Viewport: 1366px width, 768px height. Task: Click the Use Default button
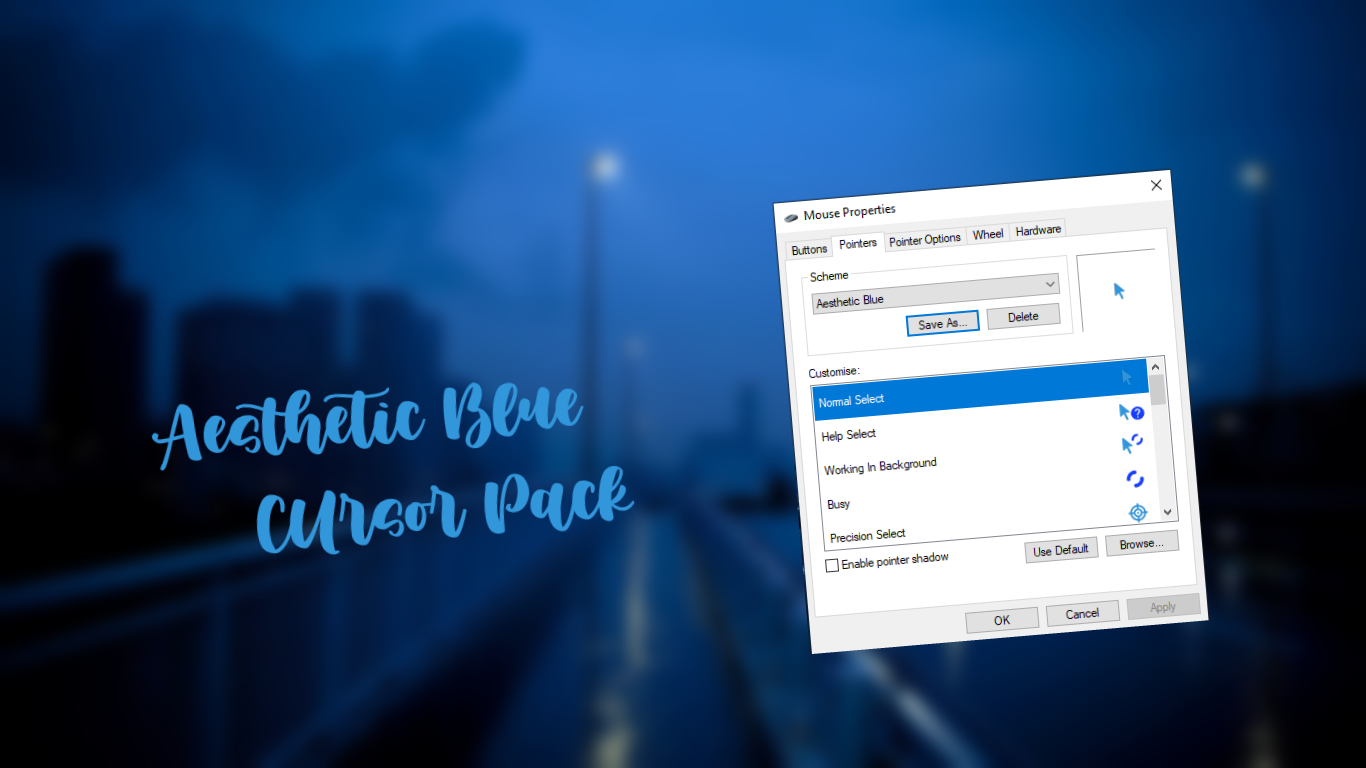coord(1061,549)
